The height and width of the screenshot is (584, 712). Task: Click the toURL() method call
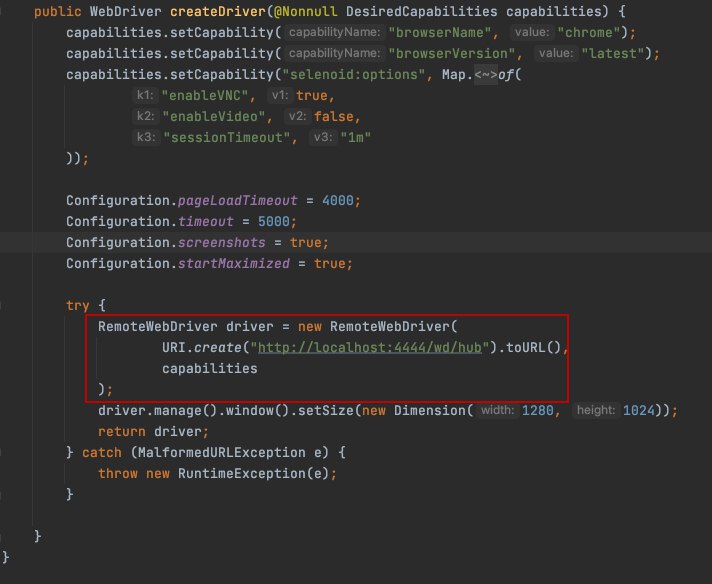(534, 347)
